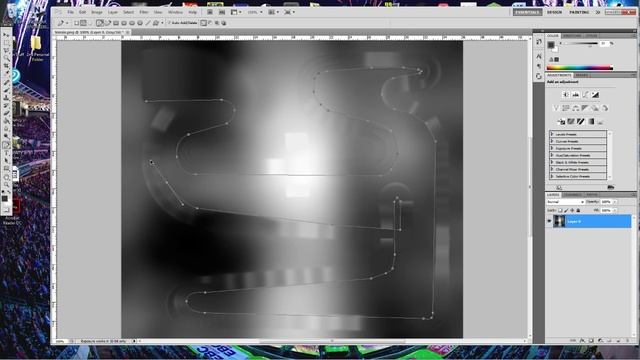Create a new layer from Layers panel

618,340
